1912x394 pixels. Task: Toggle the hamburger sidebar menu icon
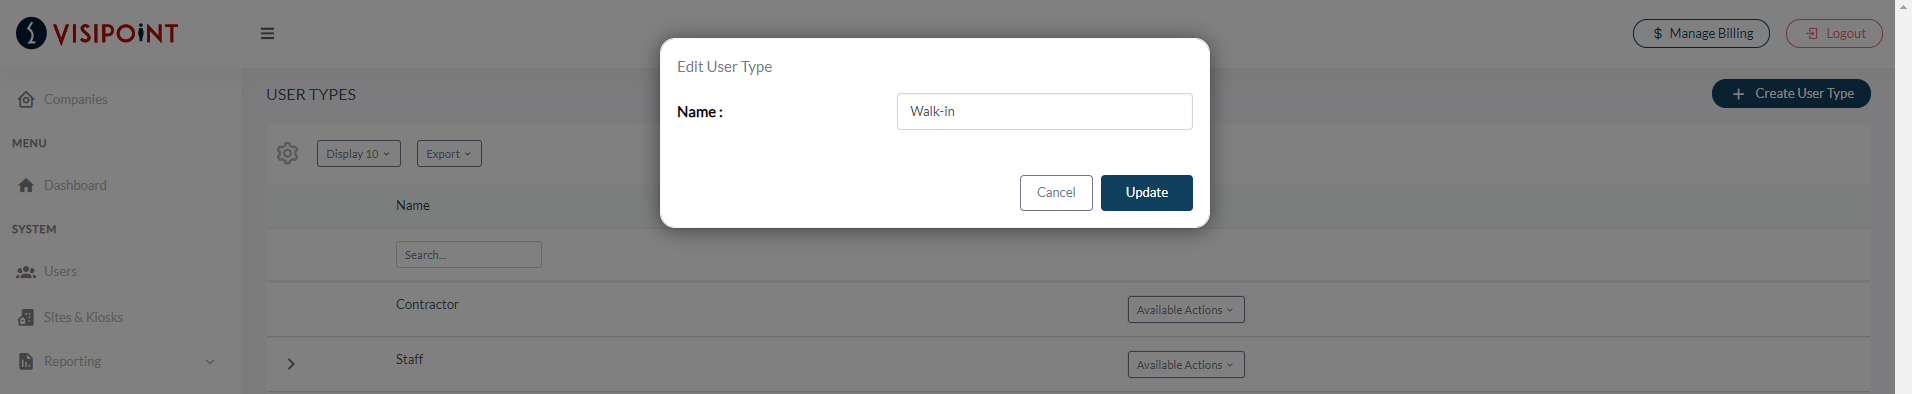coord(267,33)
